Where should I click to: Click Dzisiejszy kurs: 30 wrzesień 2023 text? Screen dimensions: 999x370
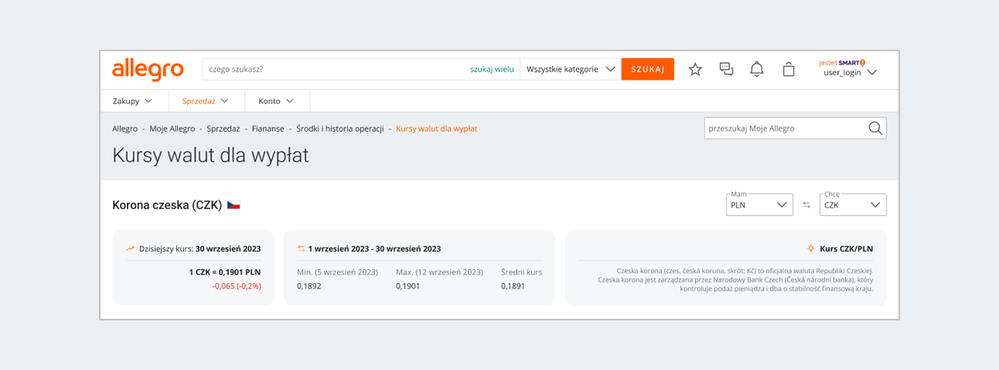click(x=199, y=249)
